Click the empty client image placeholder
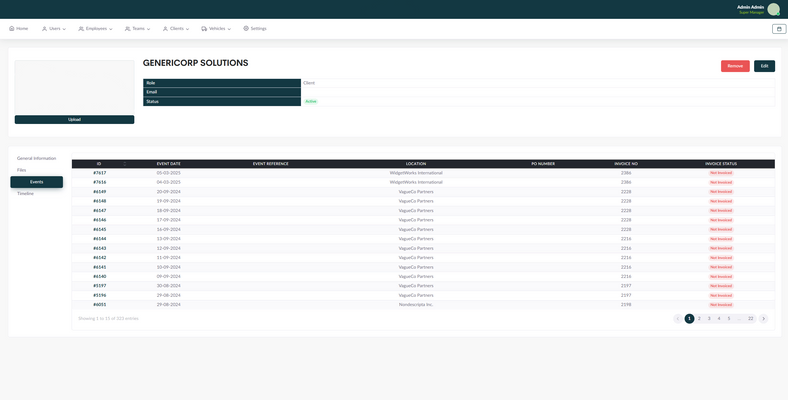 (x=74, y=87)
